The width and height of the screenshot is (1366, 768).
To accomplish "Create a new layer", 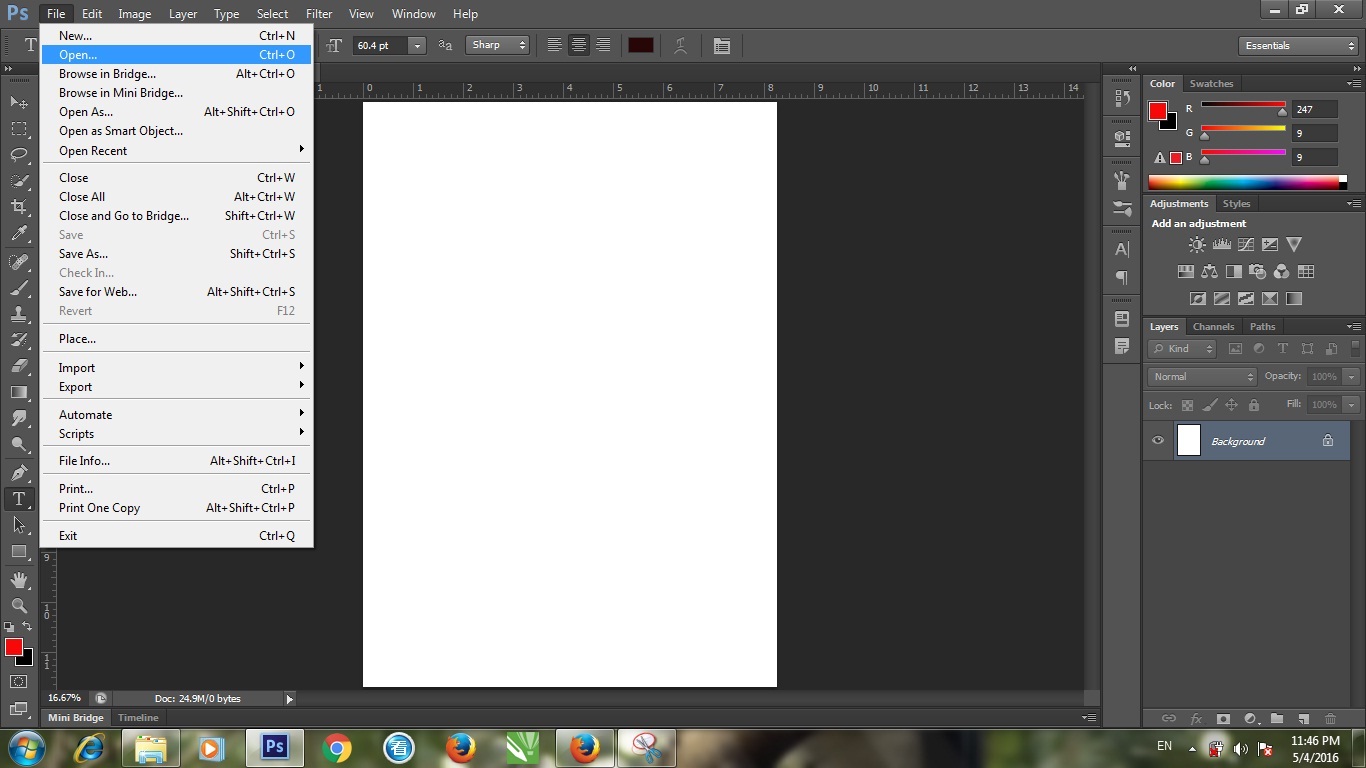I will (1303, 718).
